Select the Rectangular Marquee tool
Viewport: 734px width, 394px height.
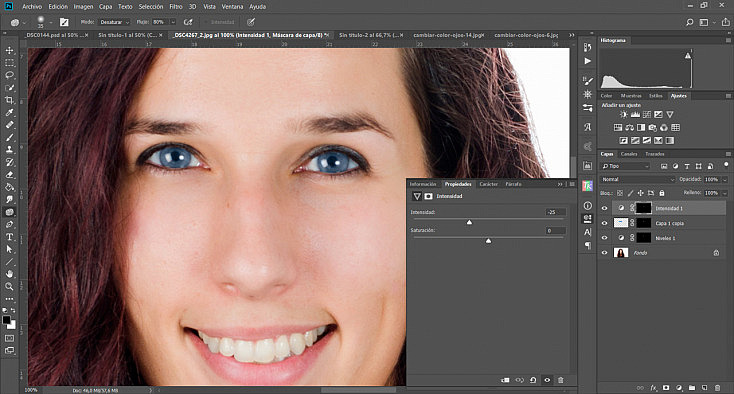click(9, 63)
